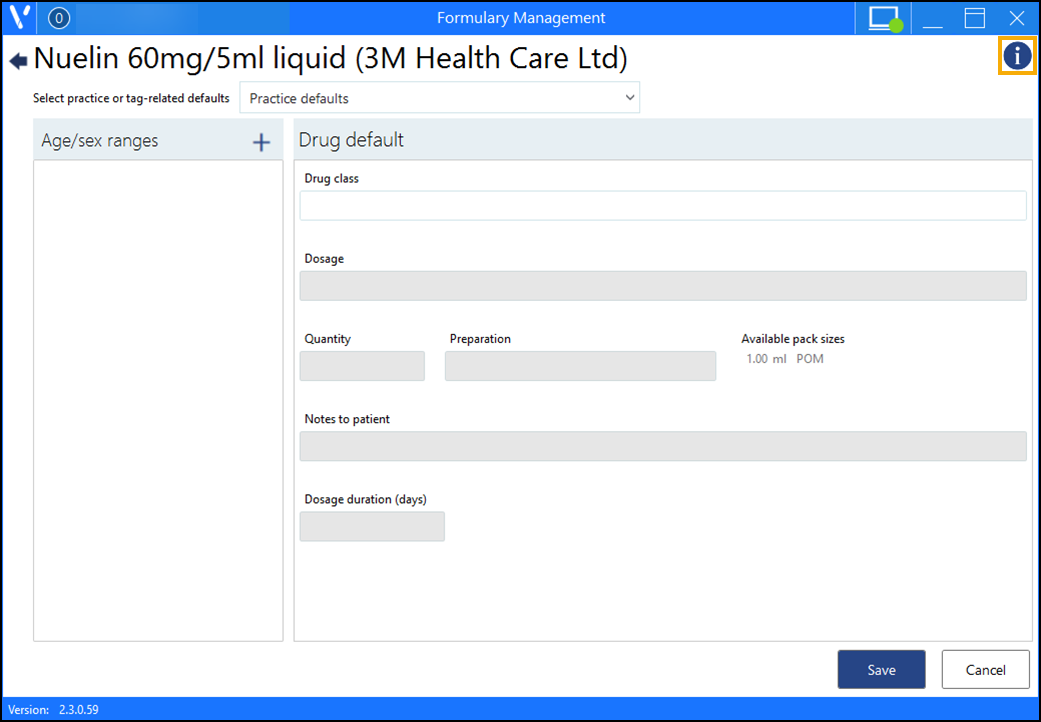This screenshot has width=1041, height=722.
Task: Select the Notes to patient field
Action: (662, 446)
